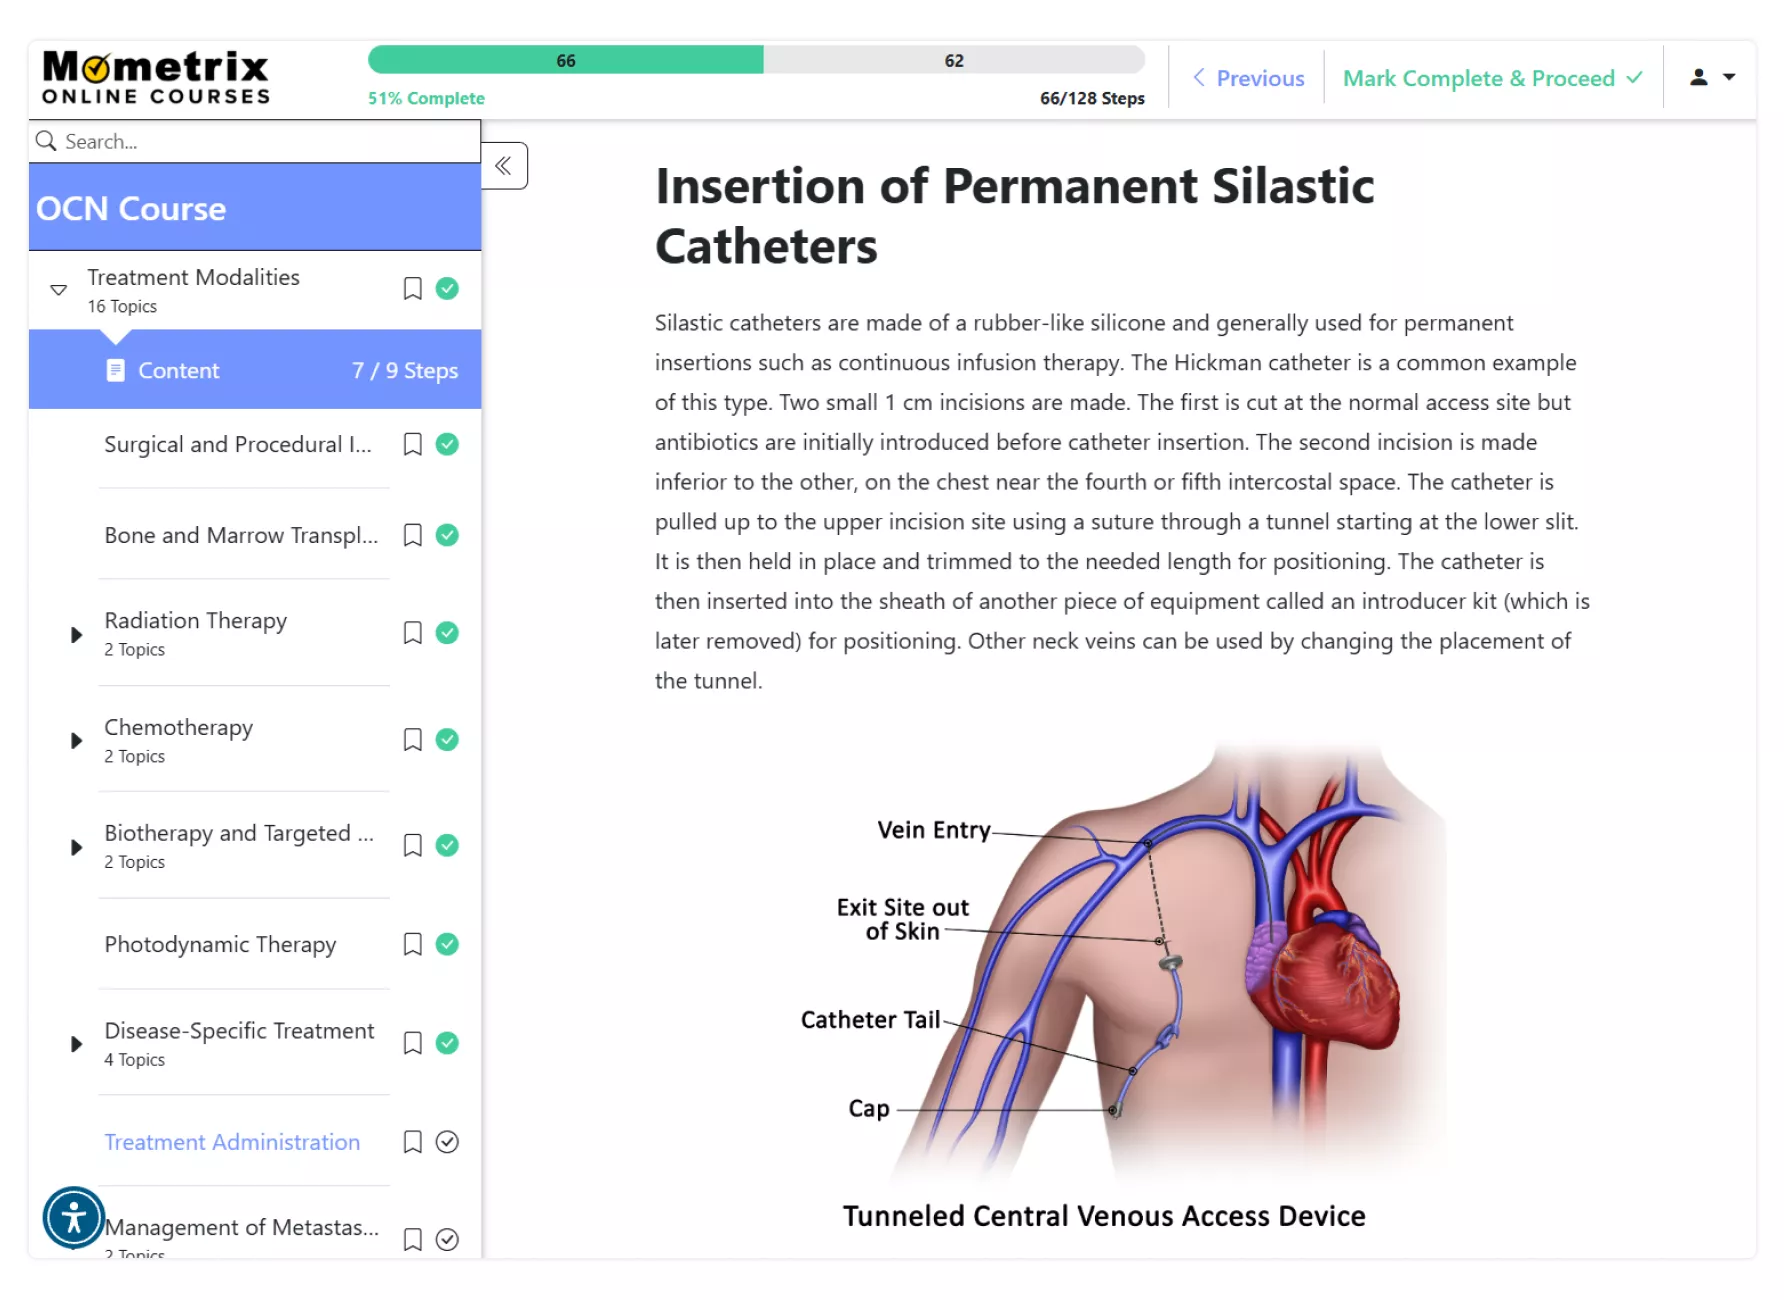This screenshot has height=1300, width=1784.
Task: Toggle completion check for Disease-Specific Treatment
Action: [x=447, y=1043]
